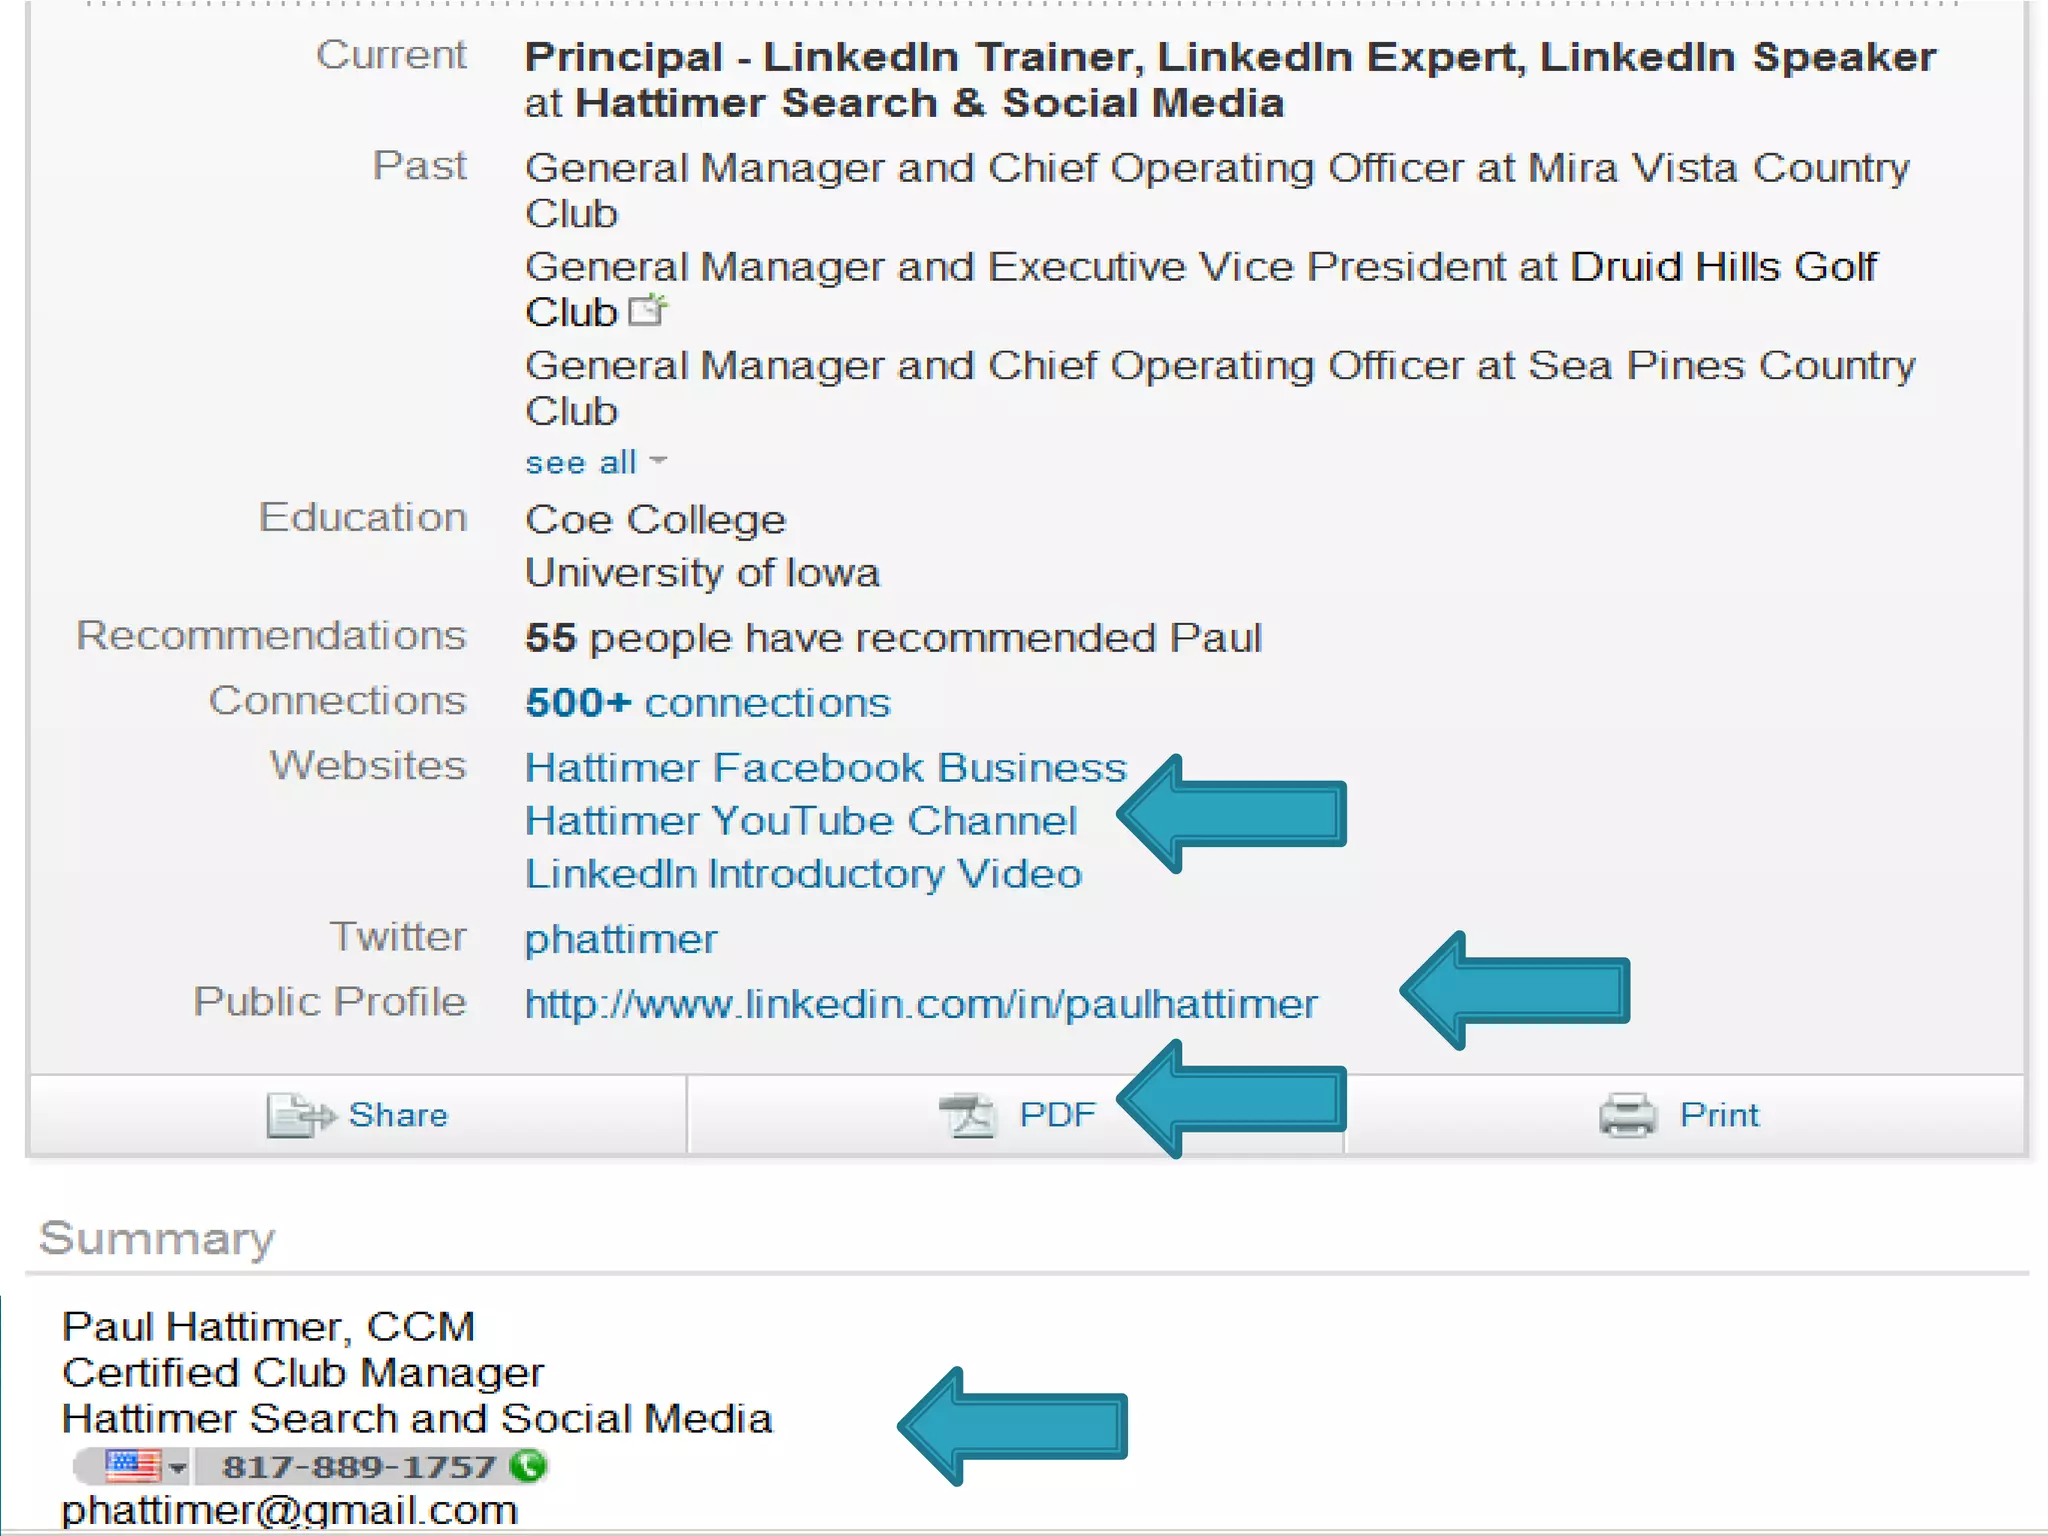Click the PDF document icon
This screenshot has width=2048, height=1536.
(967, 1115)
